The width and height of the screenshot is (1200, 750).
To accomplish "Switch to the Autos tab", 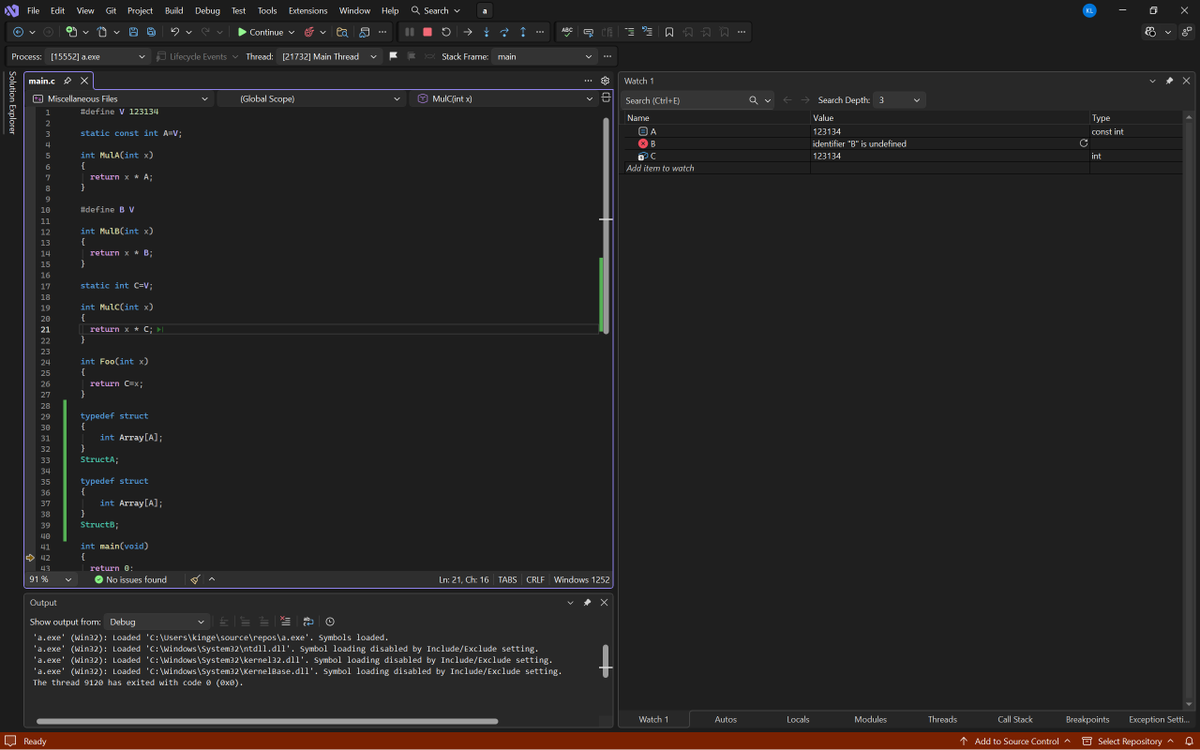I will click(726, 719).
